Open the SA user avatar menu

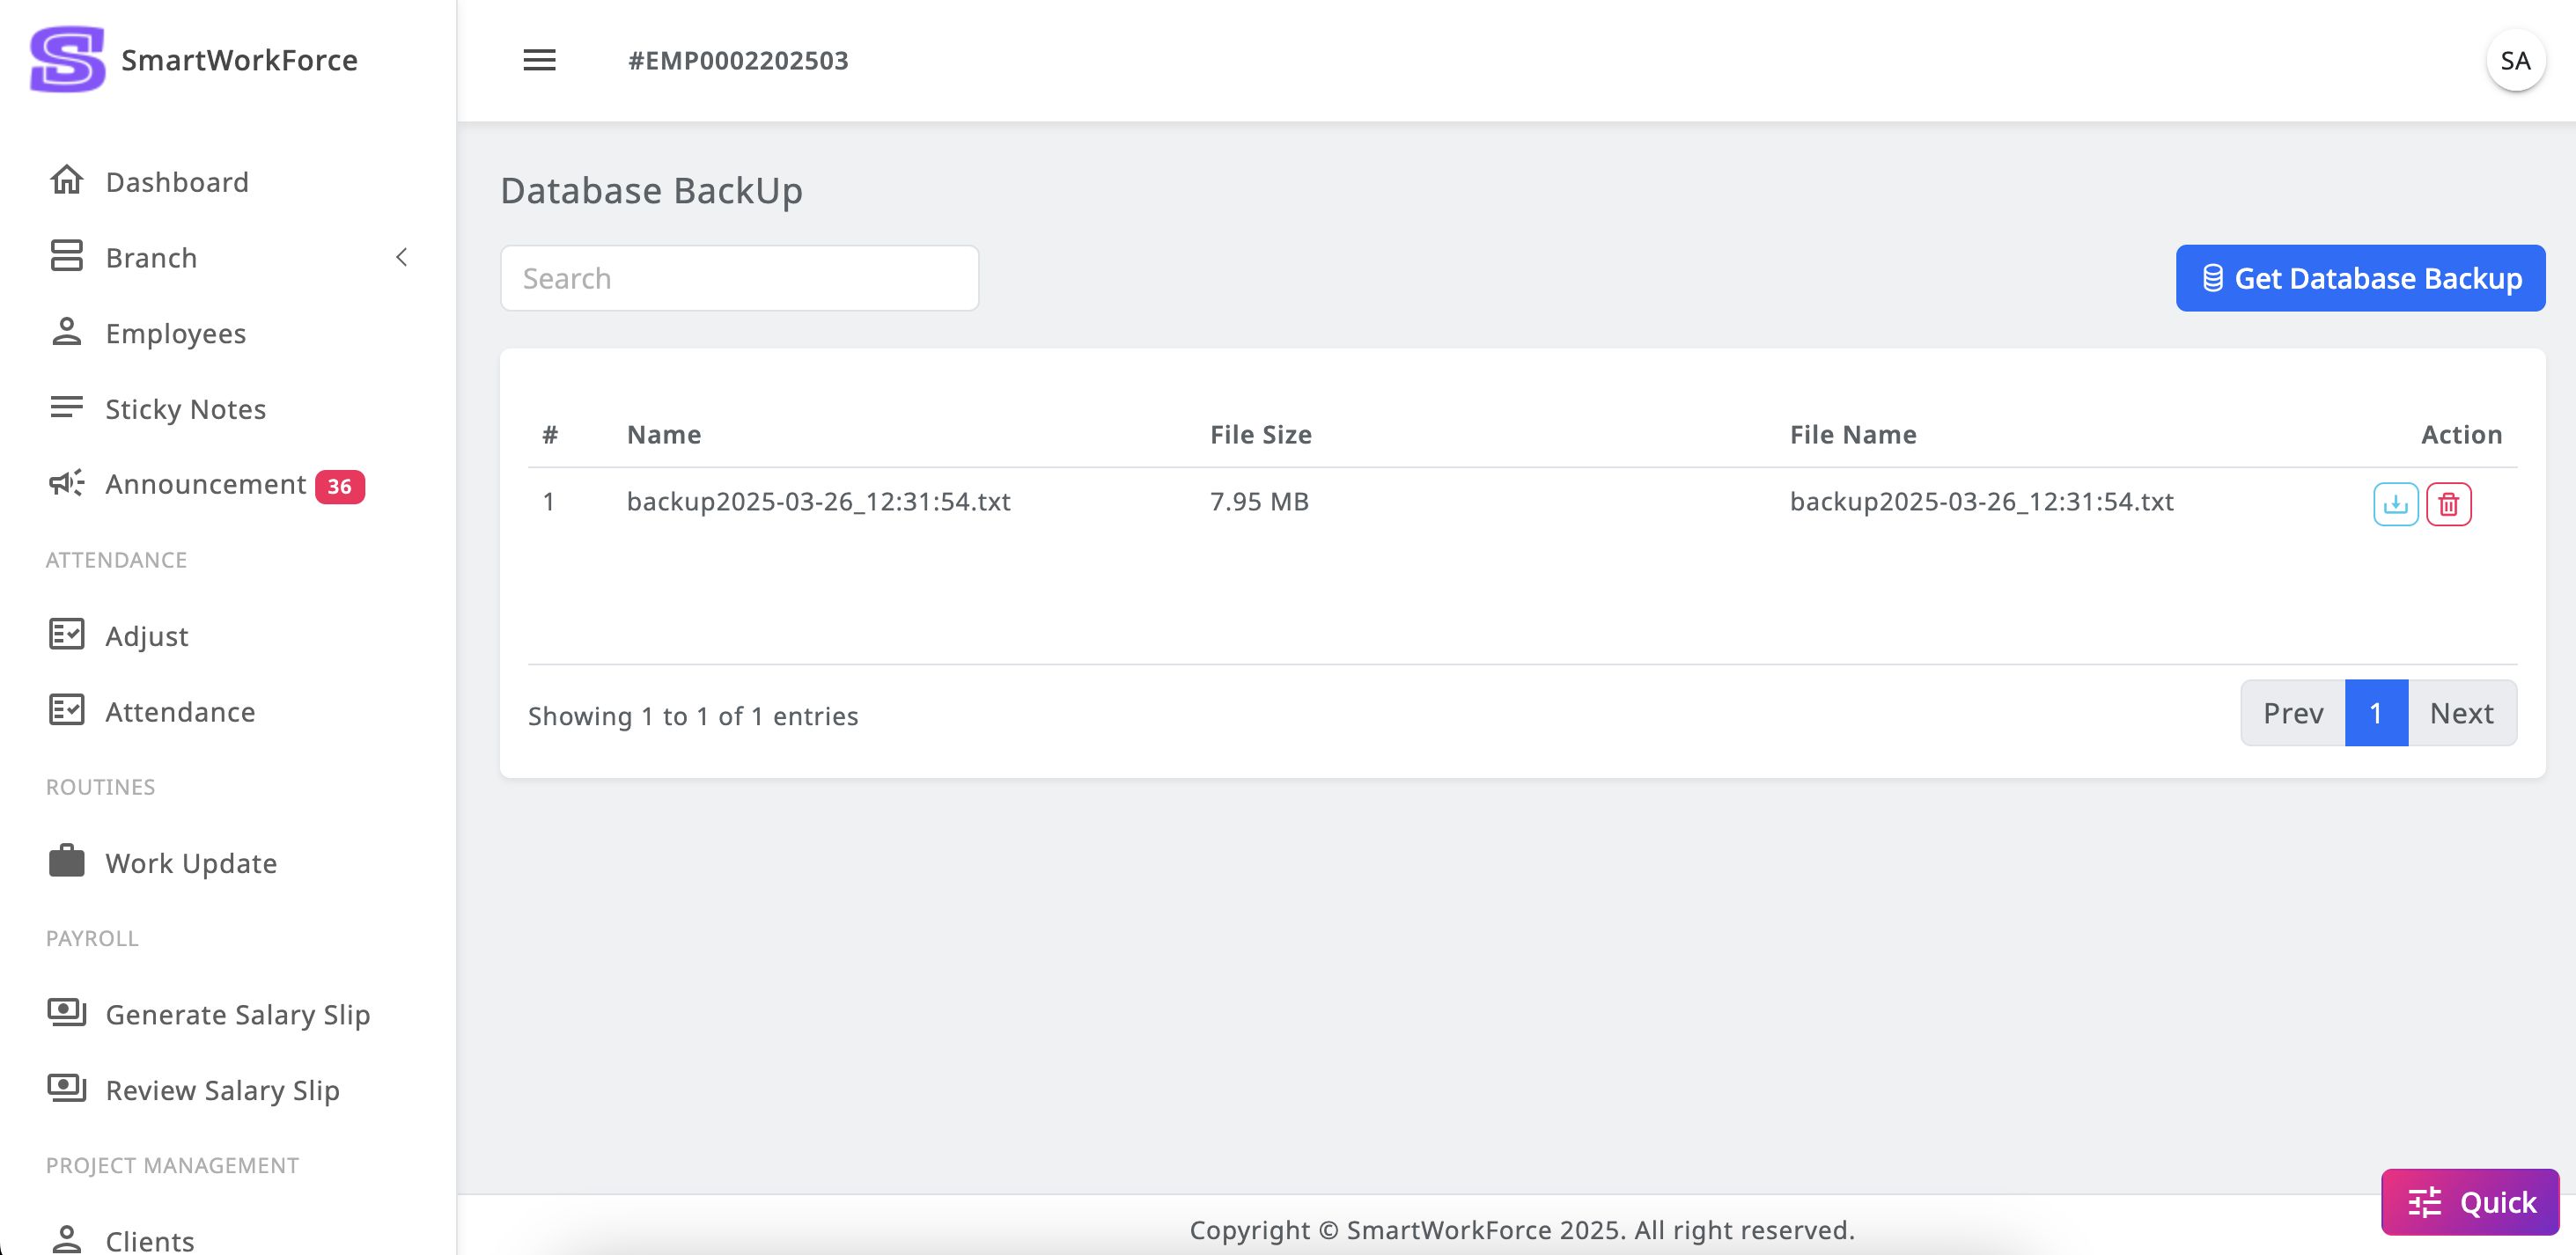[2515, 61]
